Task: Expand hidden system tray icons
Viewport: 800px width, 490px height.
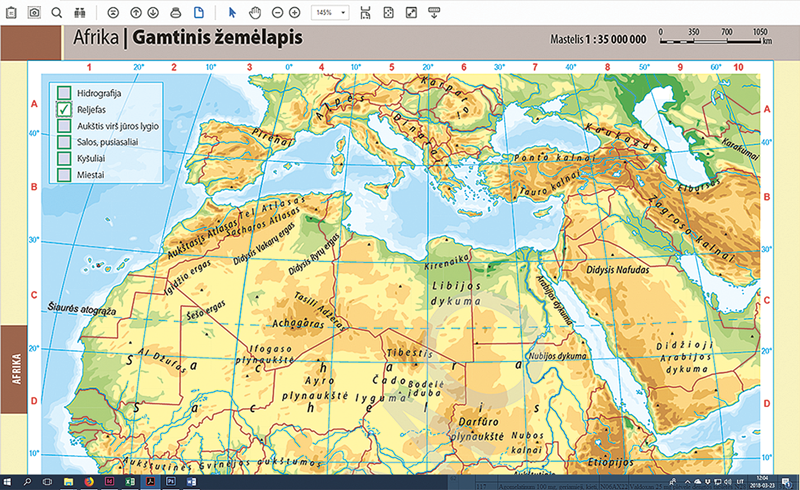Action: pyautogui.click(x=687, y=482)
